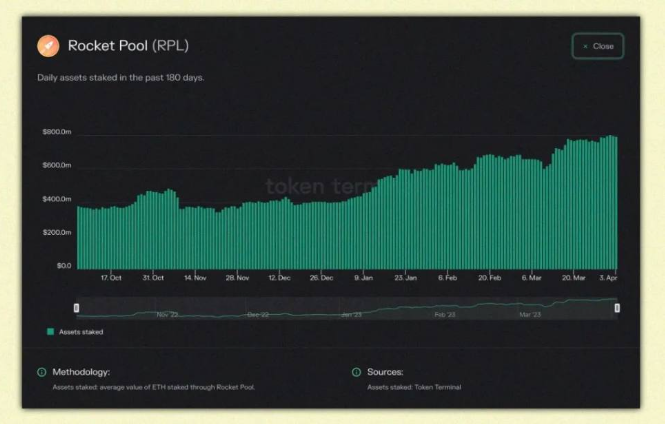Viewport: 665px width, 424px height.
Task: Click the first bar at chart's left edge
Action: pos(78,238)
